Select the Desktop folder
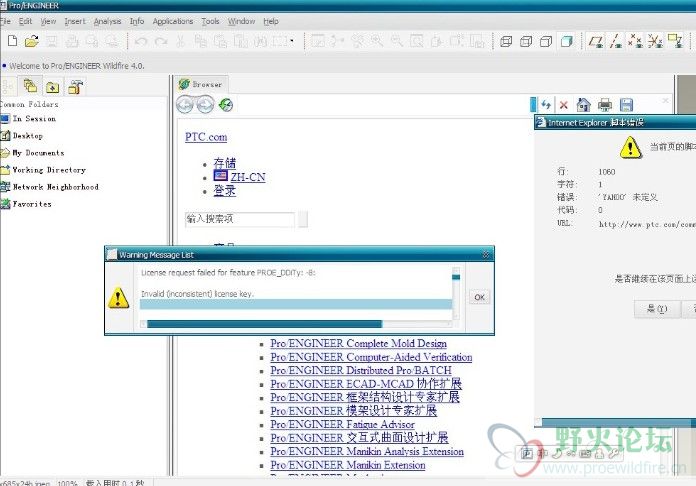This screenshot has height=486, width=696. click(22, 136)
